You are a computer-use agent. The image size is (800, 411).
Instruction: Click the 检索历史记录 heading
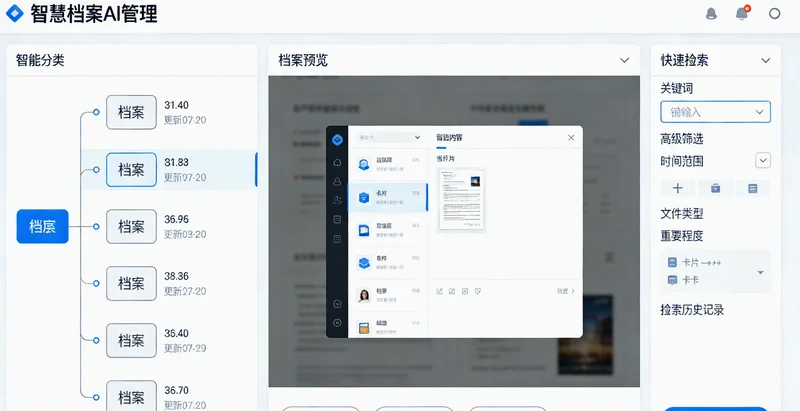tap(692, 310)
